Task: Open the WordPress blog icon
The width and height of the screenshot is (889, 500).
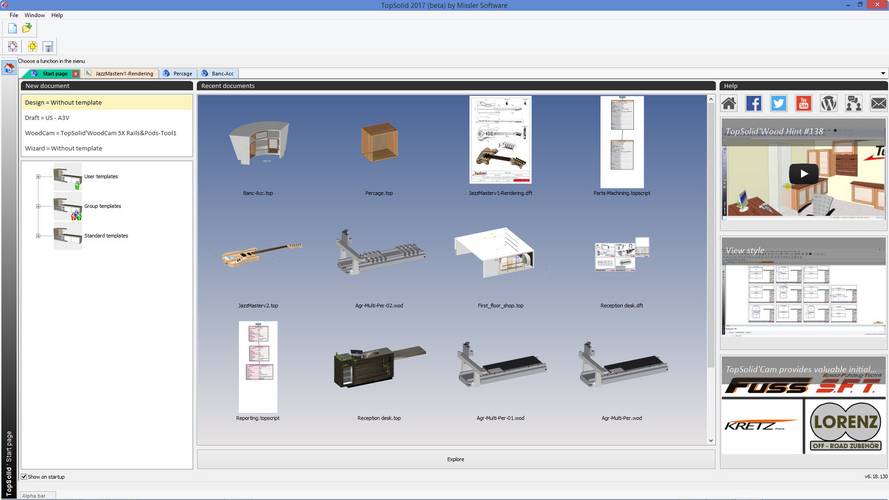Action: point(829,103)
